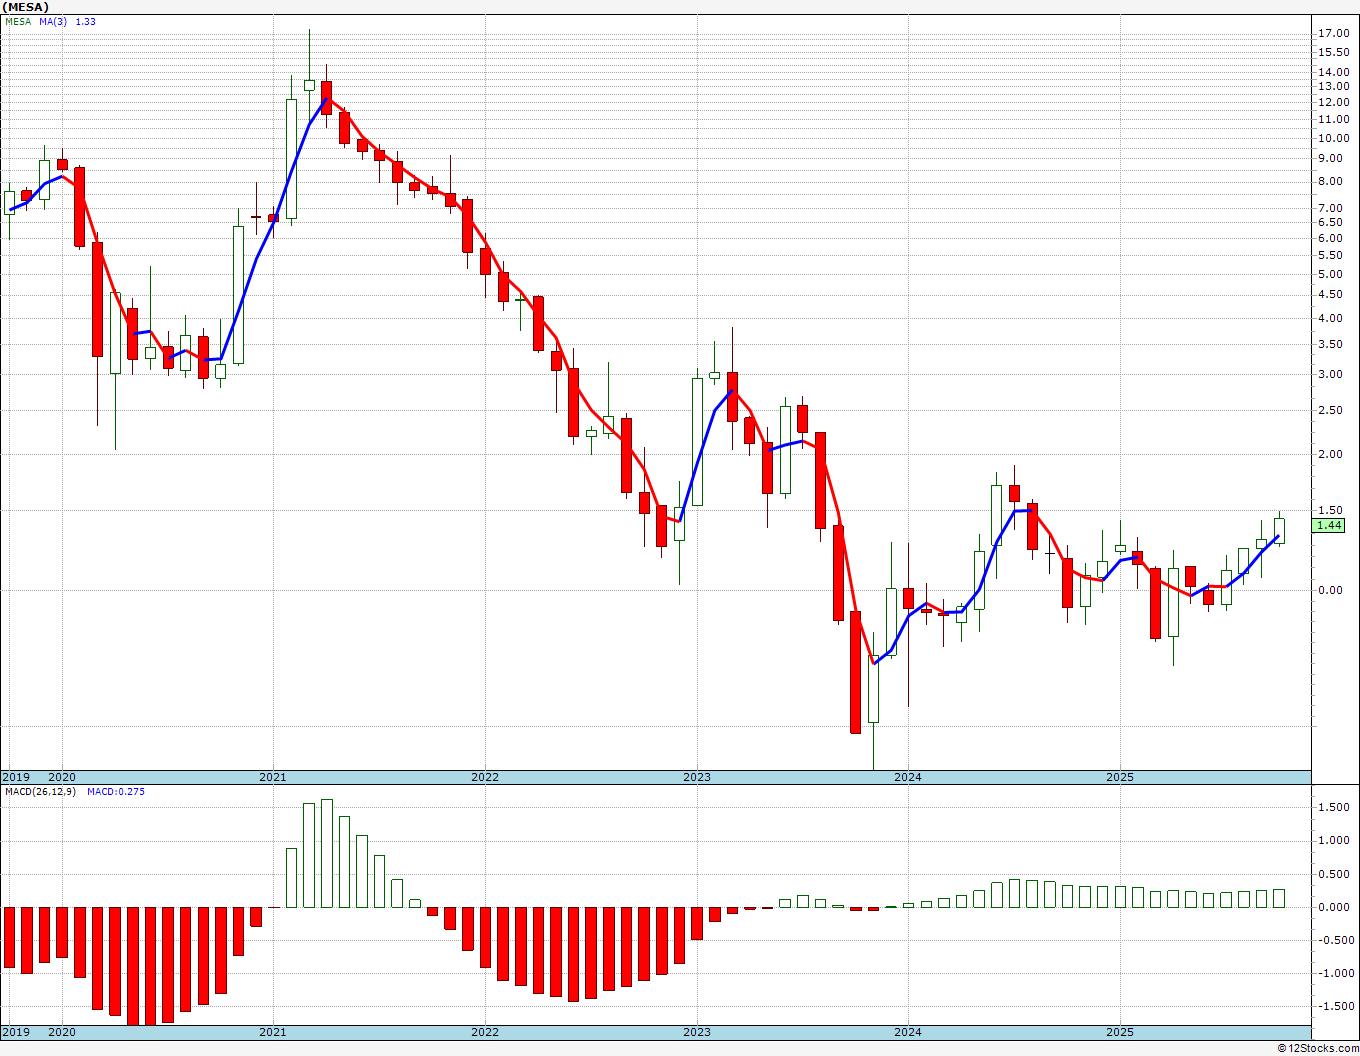Select the MA(3) 1.33 legend label
This screenshot has width=1360, height=1056.
pyautogui.click(x=68, y=21)
